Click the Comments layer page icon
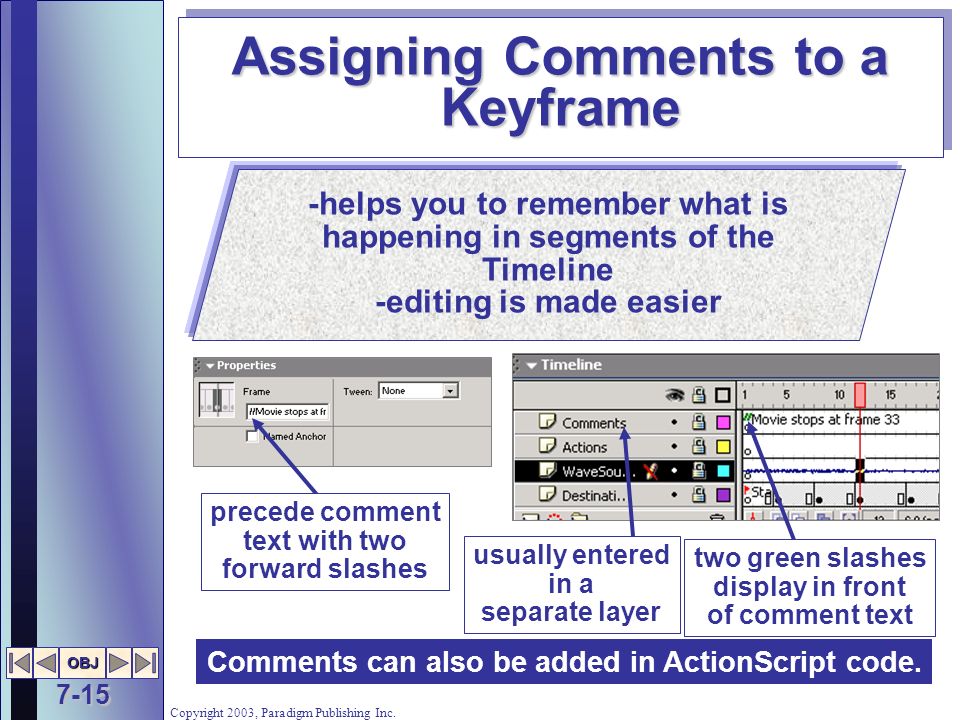The width and height of the screenshot is (960, 720). click(547, 421)
